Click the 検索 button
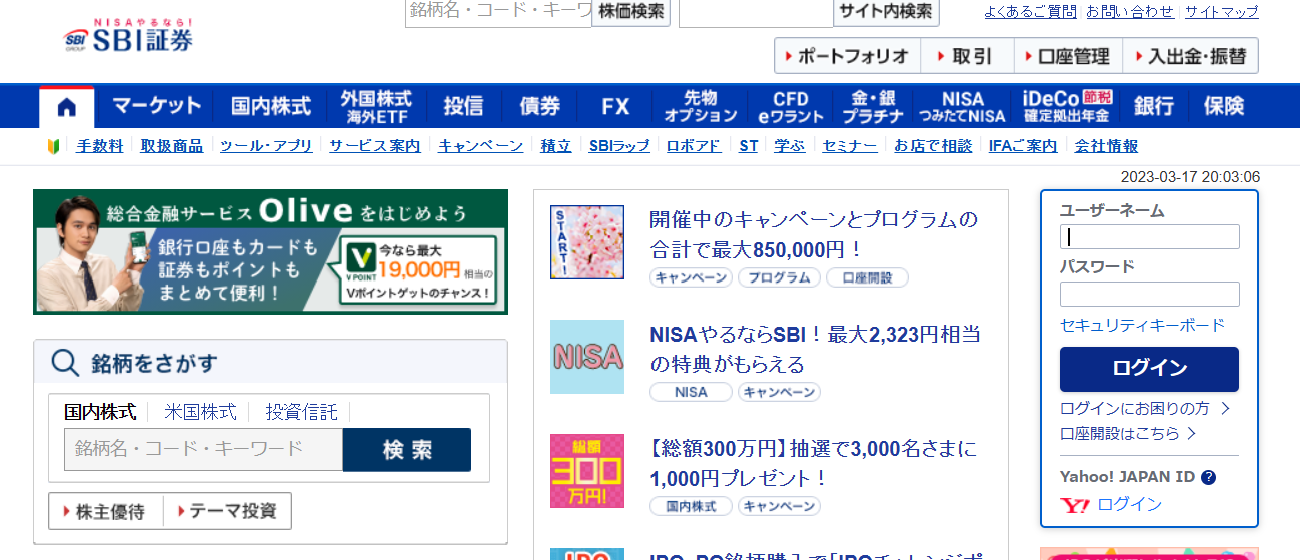Screen dimensions: 1300x560 click(x=407, y=450)
